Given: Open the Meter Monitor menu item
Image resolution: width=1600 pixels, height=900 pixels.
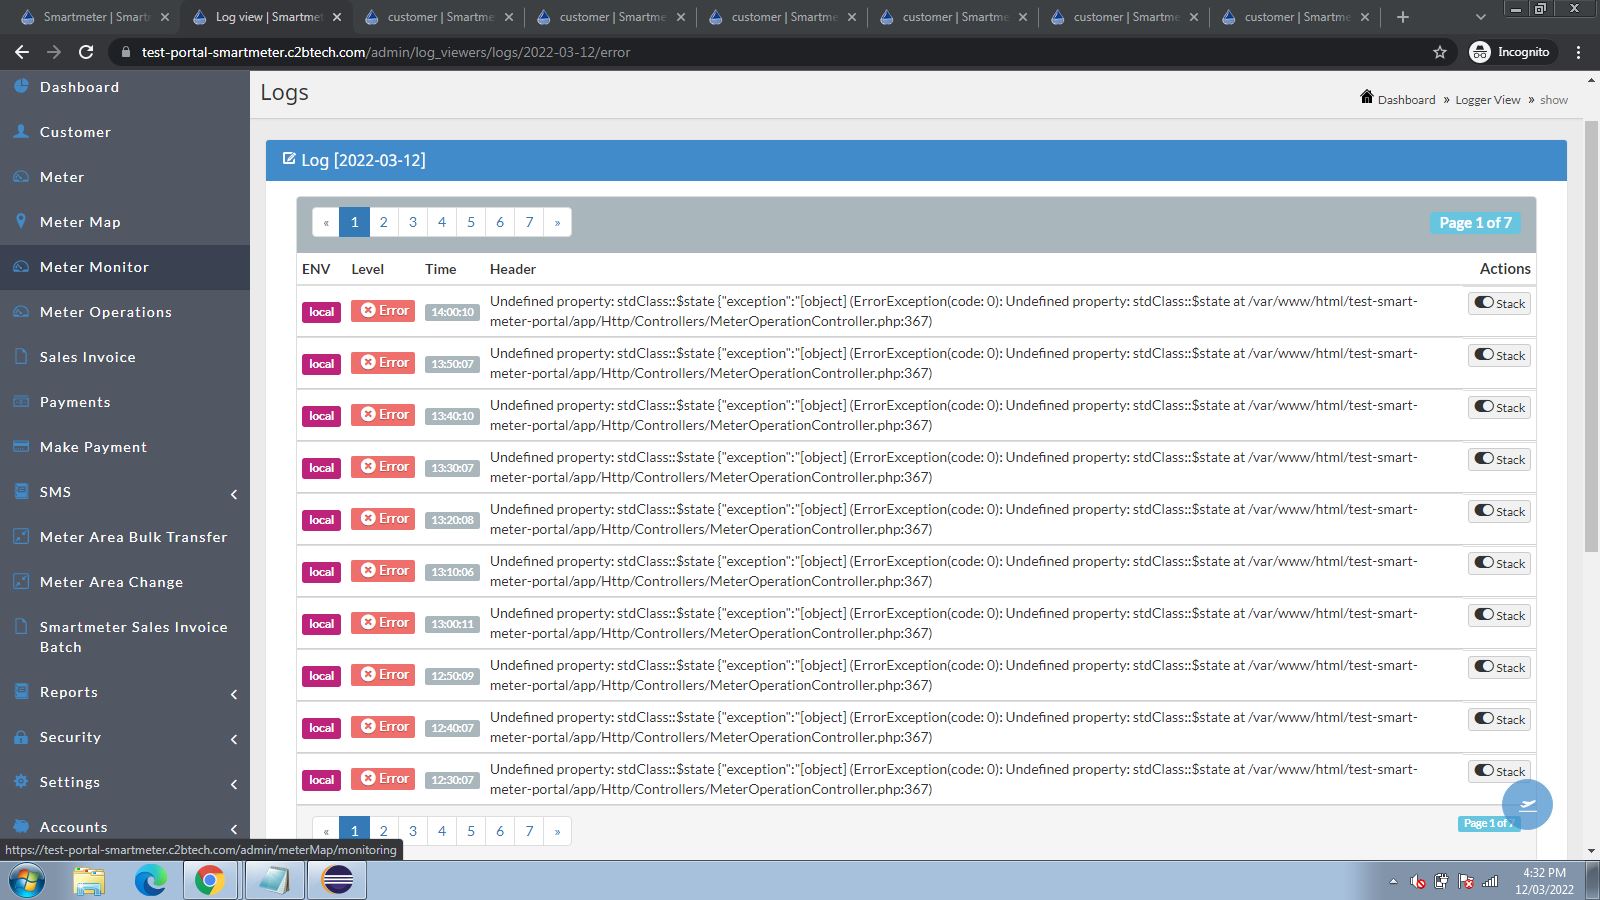Looking at the screenshot, I should point(125,267).
